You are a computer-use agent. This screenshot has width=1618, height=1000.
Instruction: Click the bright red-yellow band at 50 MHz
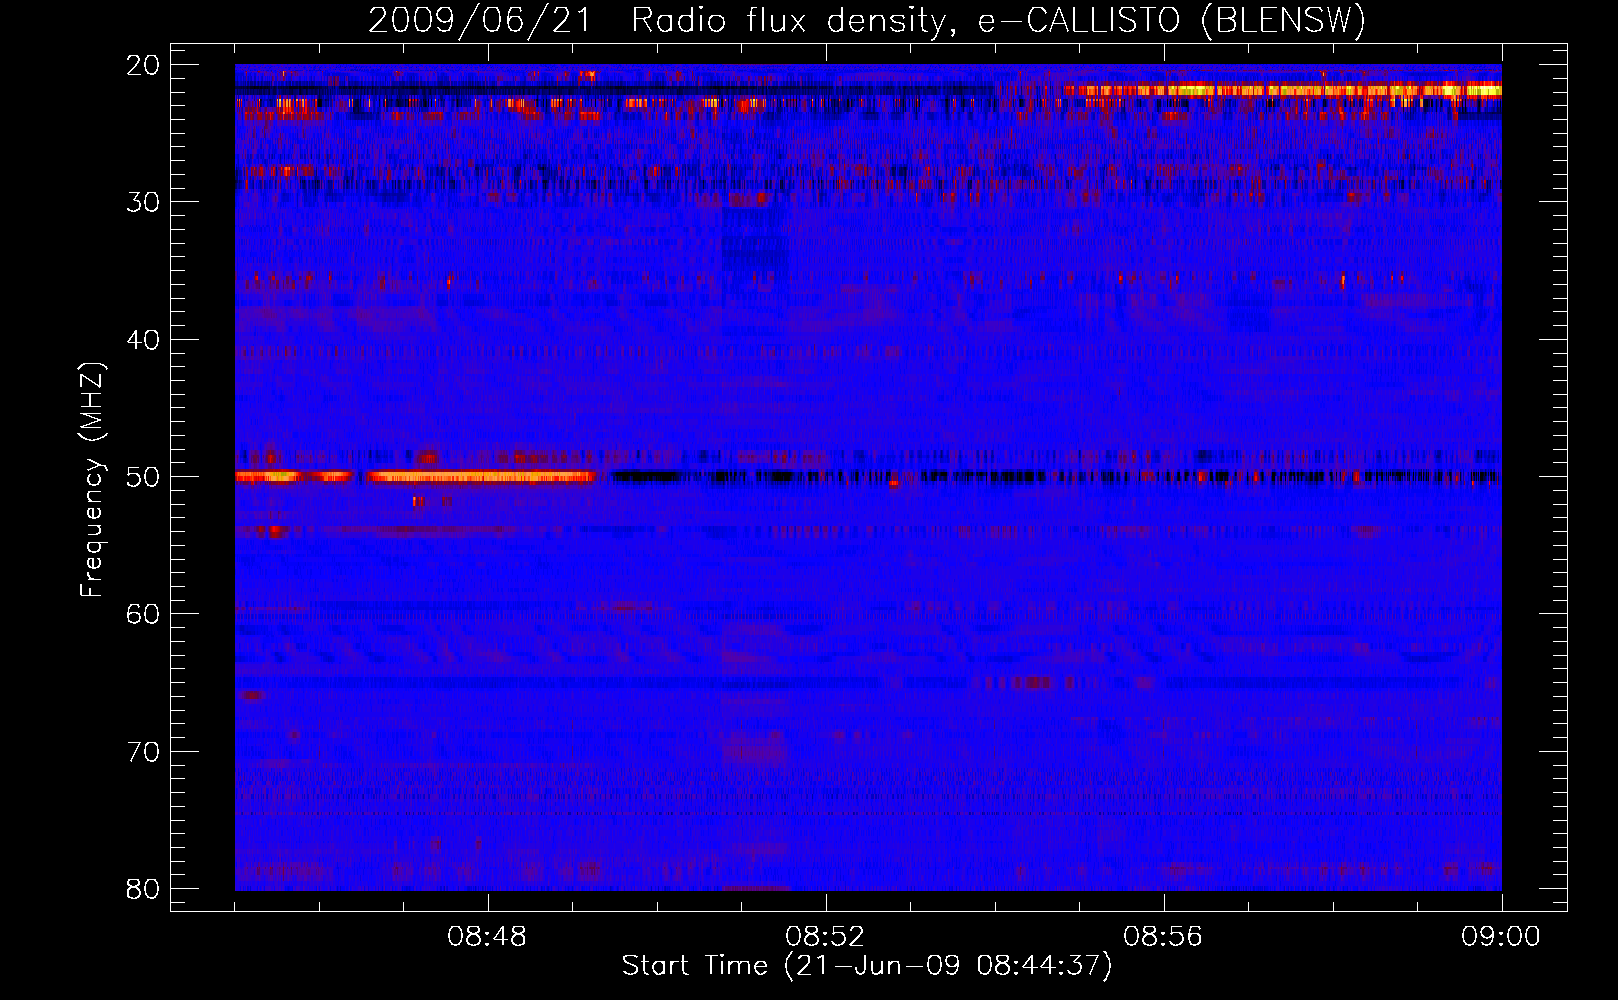pyautogui.click(x=415, y=477)
